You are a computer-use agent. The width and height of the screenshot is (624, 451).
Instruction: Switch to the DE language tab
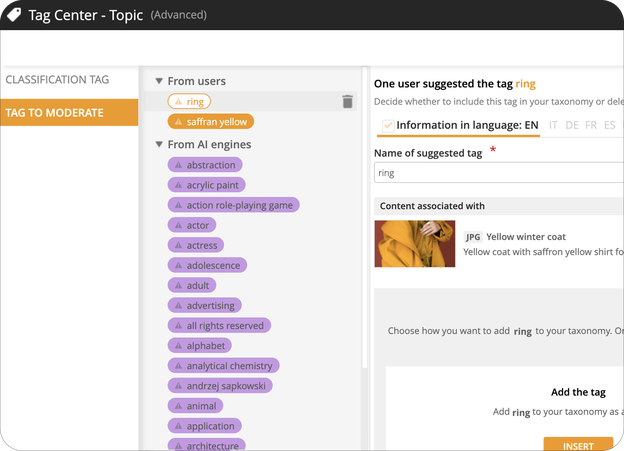[x=572, y=125]
